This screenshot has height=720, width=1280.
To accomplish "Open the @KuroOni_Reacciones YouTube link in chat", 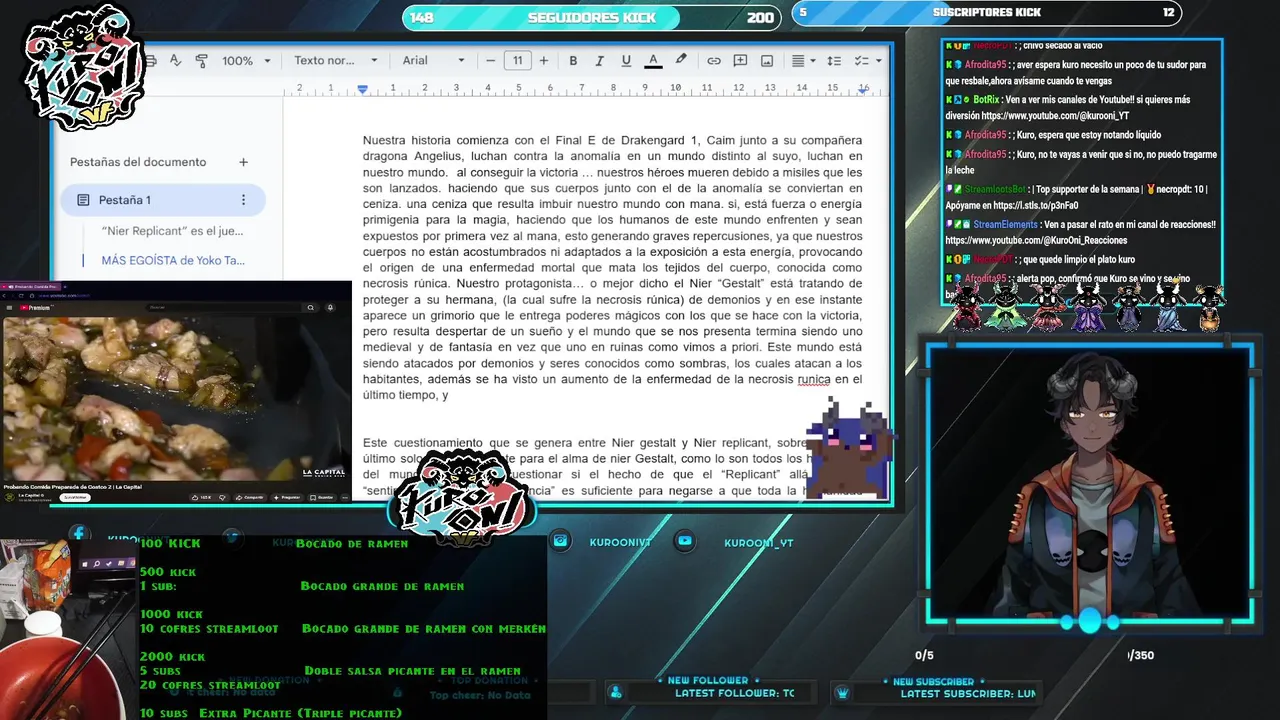I will pos(1036,240).
